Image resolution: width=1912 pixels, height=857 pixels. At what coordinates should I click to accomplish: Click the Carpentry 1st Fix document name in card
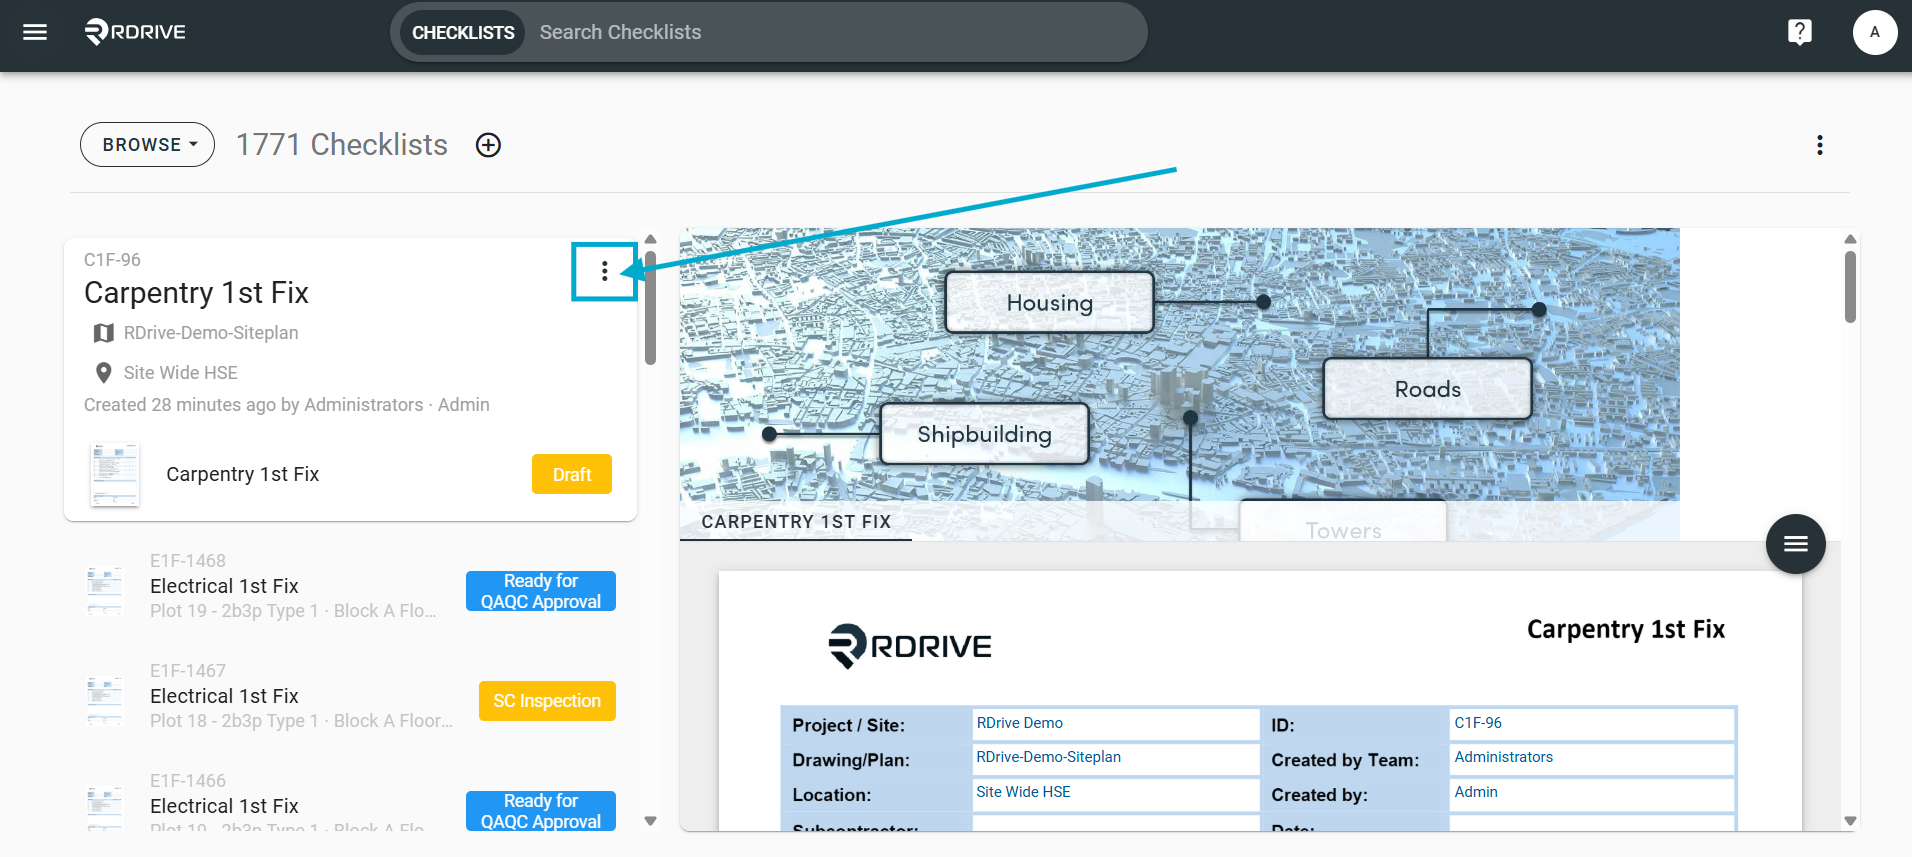(x=243, y=474)
